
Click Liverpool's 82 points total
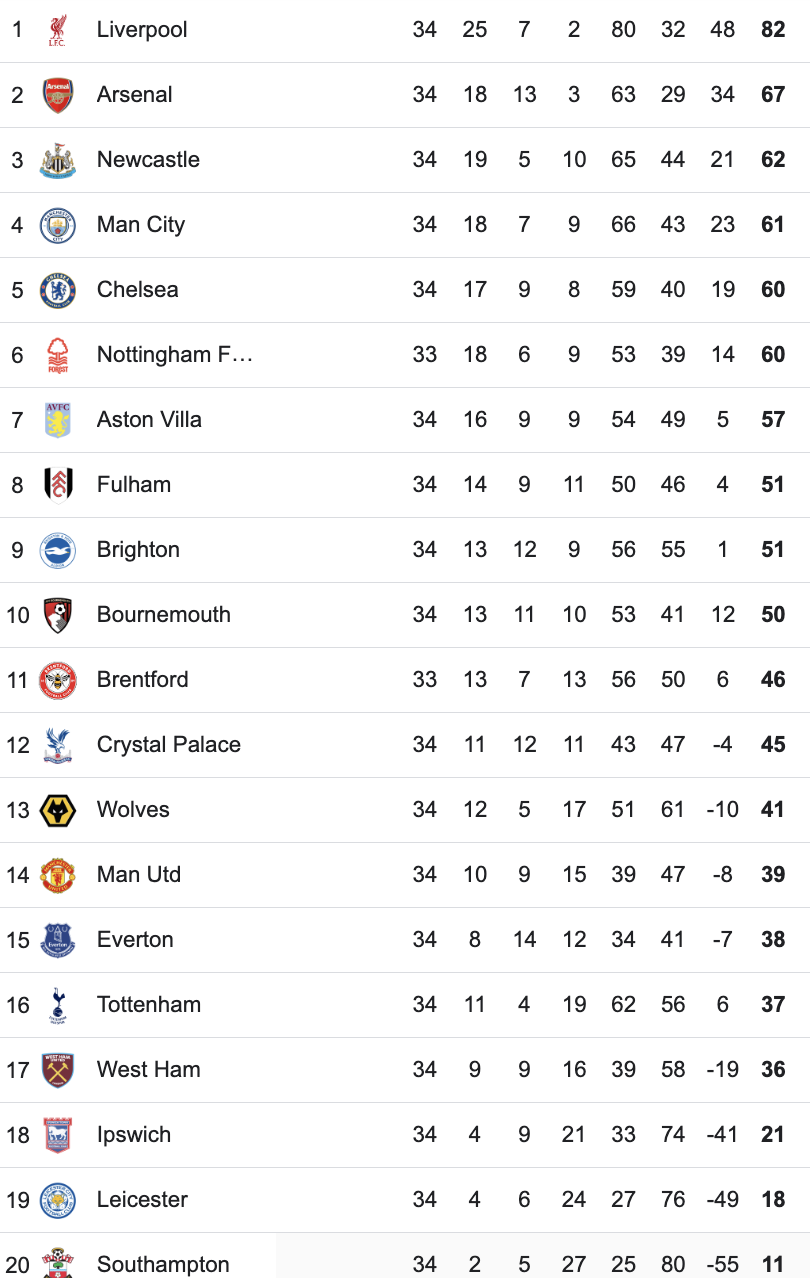click(773, 30)
